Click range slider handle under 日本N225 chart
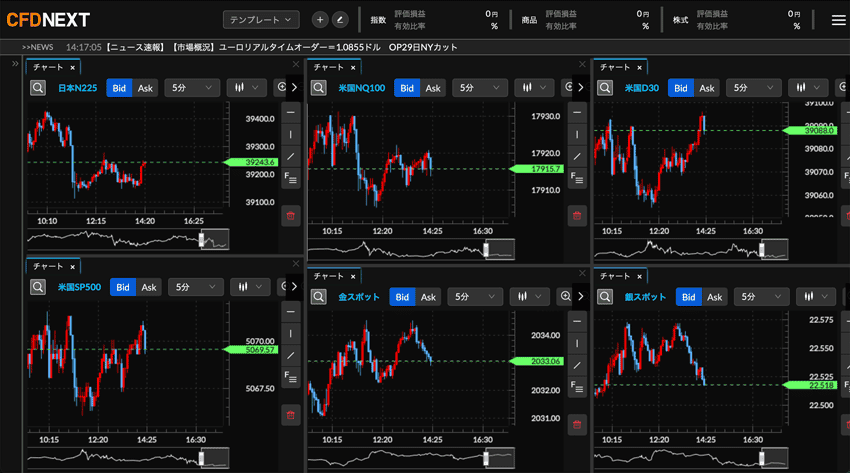Screen dimensions: 850x473 202,239
